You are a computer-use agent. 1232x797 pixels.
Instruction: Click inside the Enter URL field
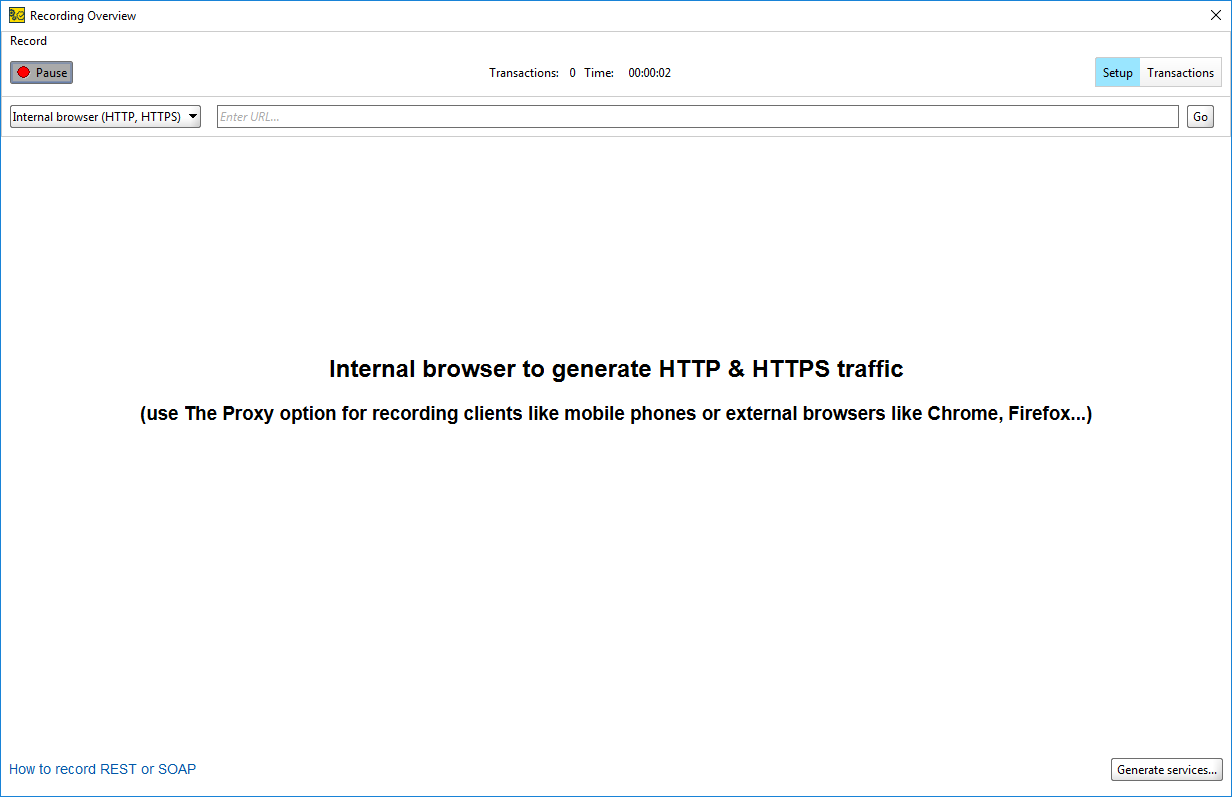pyautogui.click(x=697, y=117)
